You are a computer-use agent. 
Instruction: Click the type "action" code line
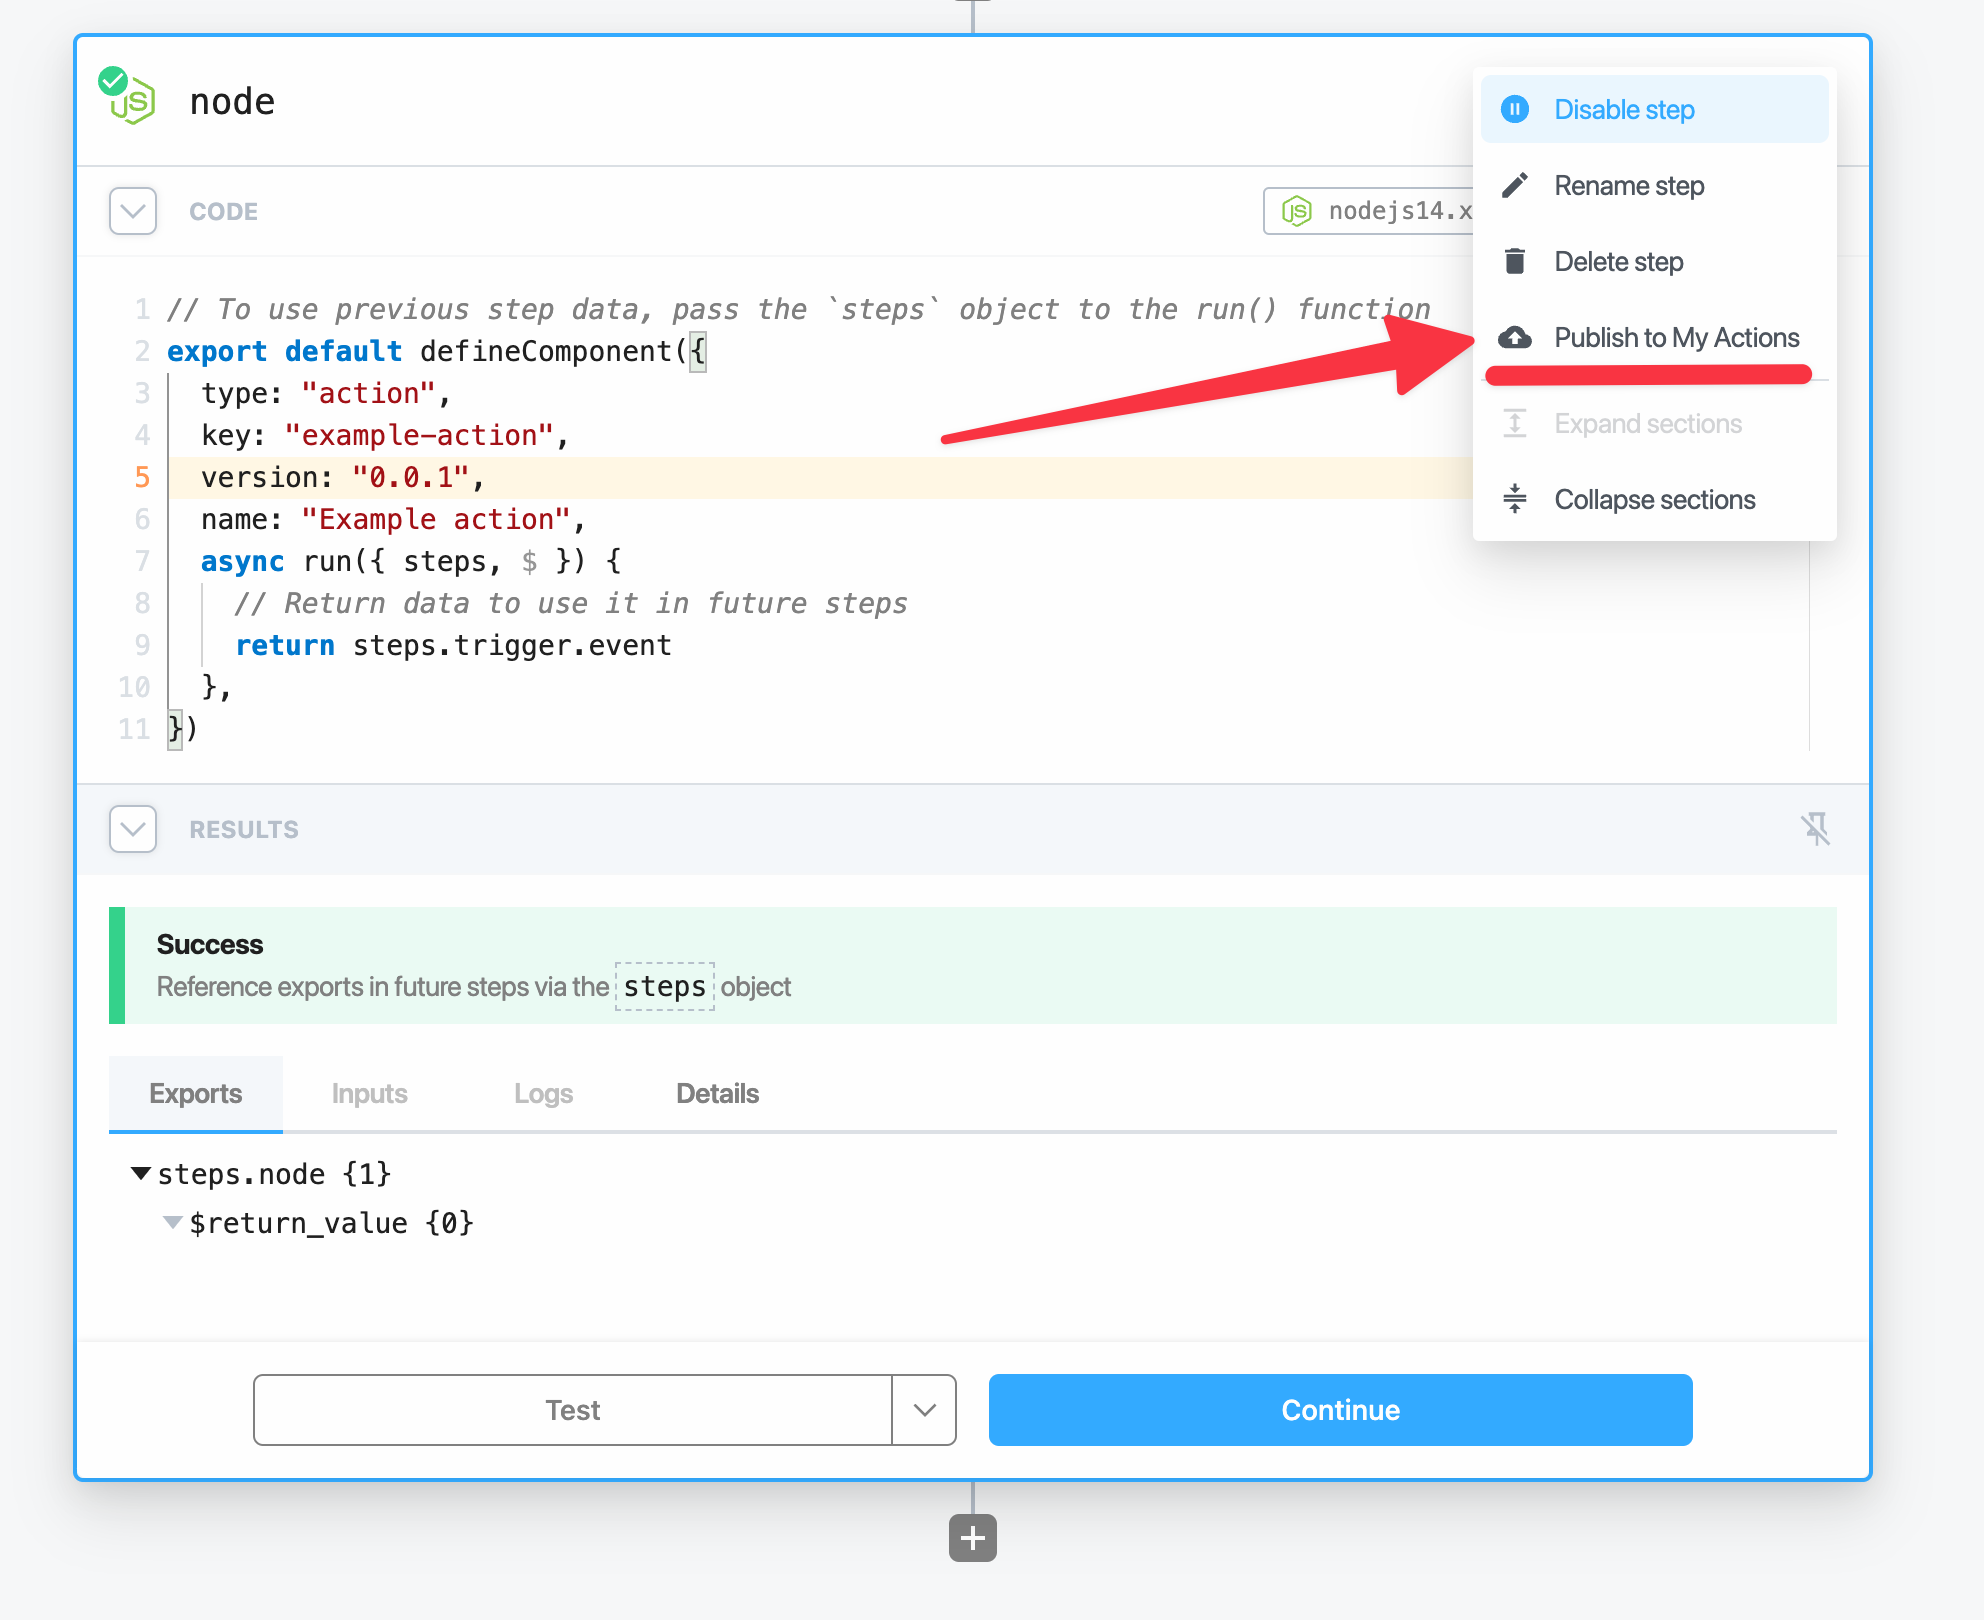[x=326, y=393]
